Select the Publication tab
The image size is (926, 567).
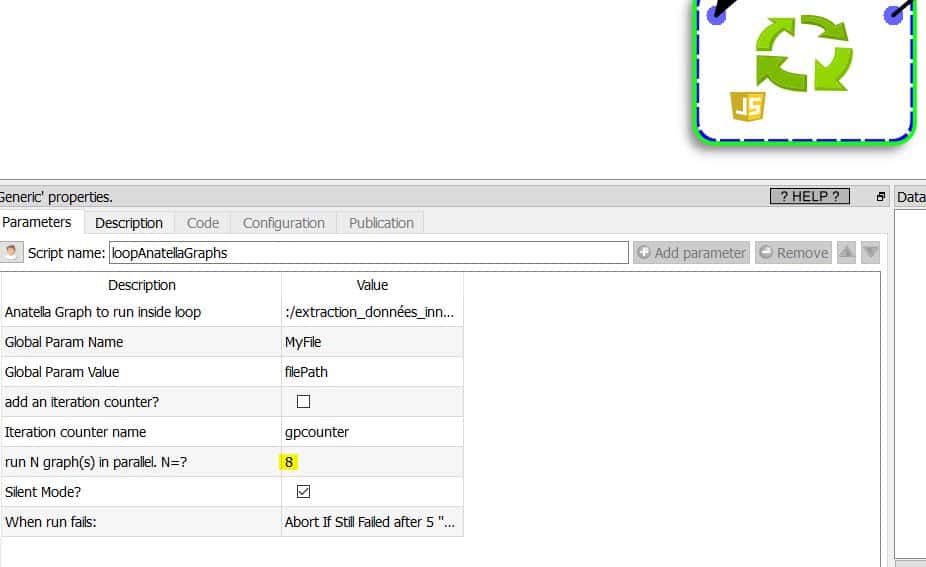(381, 223)
